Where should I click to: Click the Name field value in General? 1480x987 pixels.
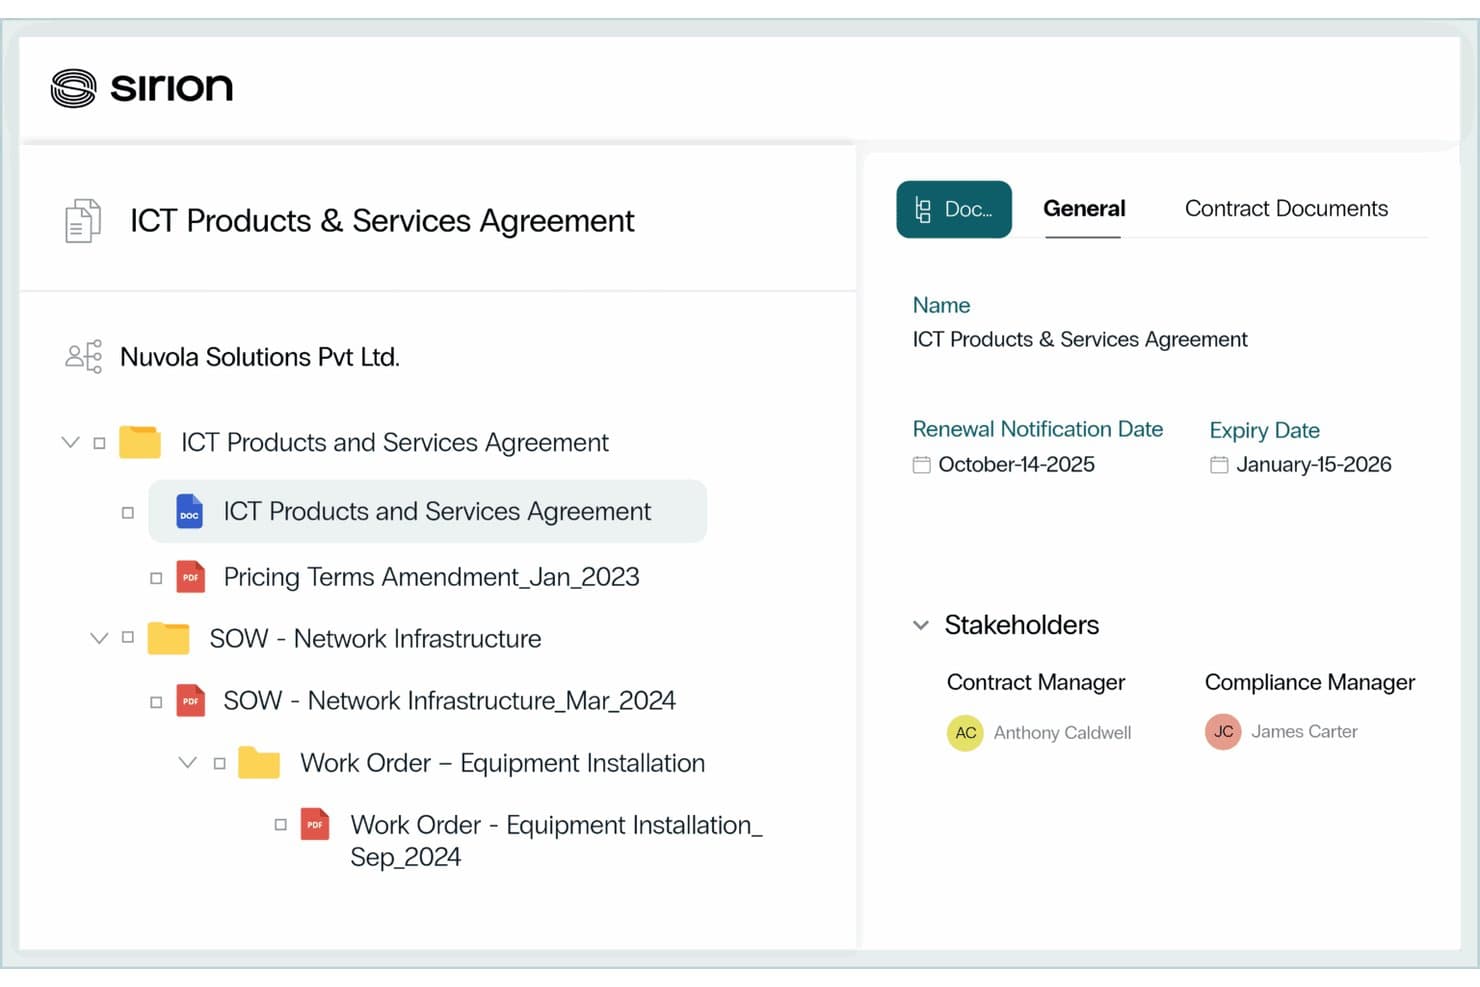click(1080, 340)
